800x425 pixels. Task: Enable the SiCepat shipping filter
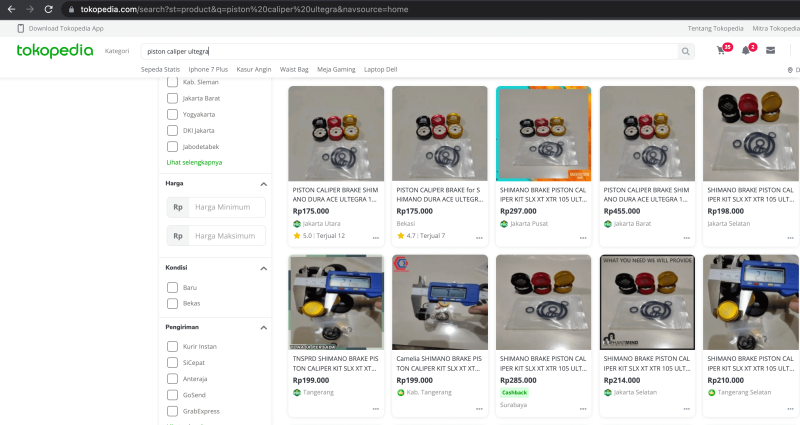[172, 362]
